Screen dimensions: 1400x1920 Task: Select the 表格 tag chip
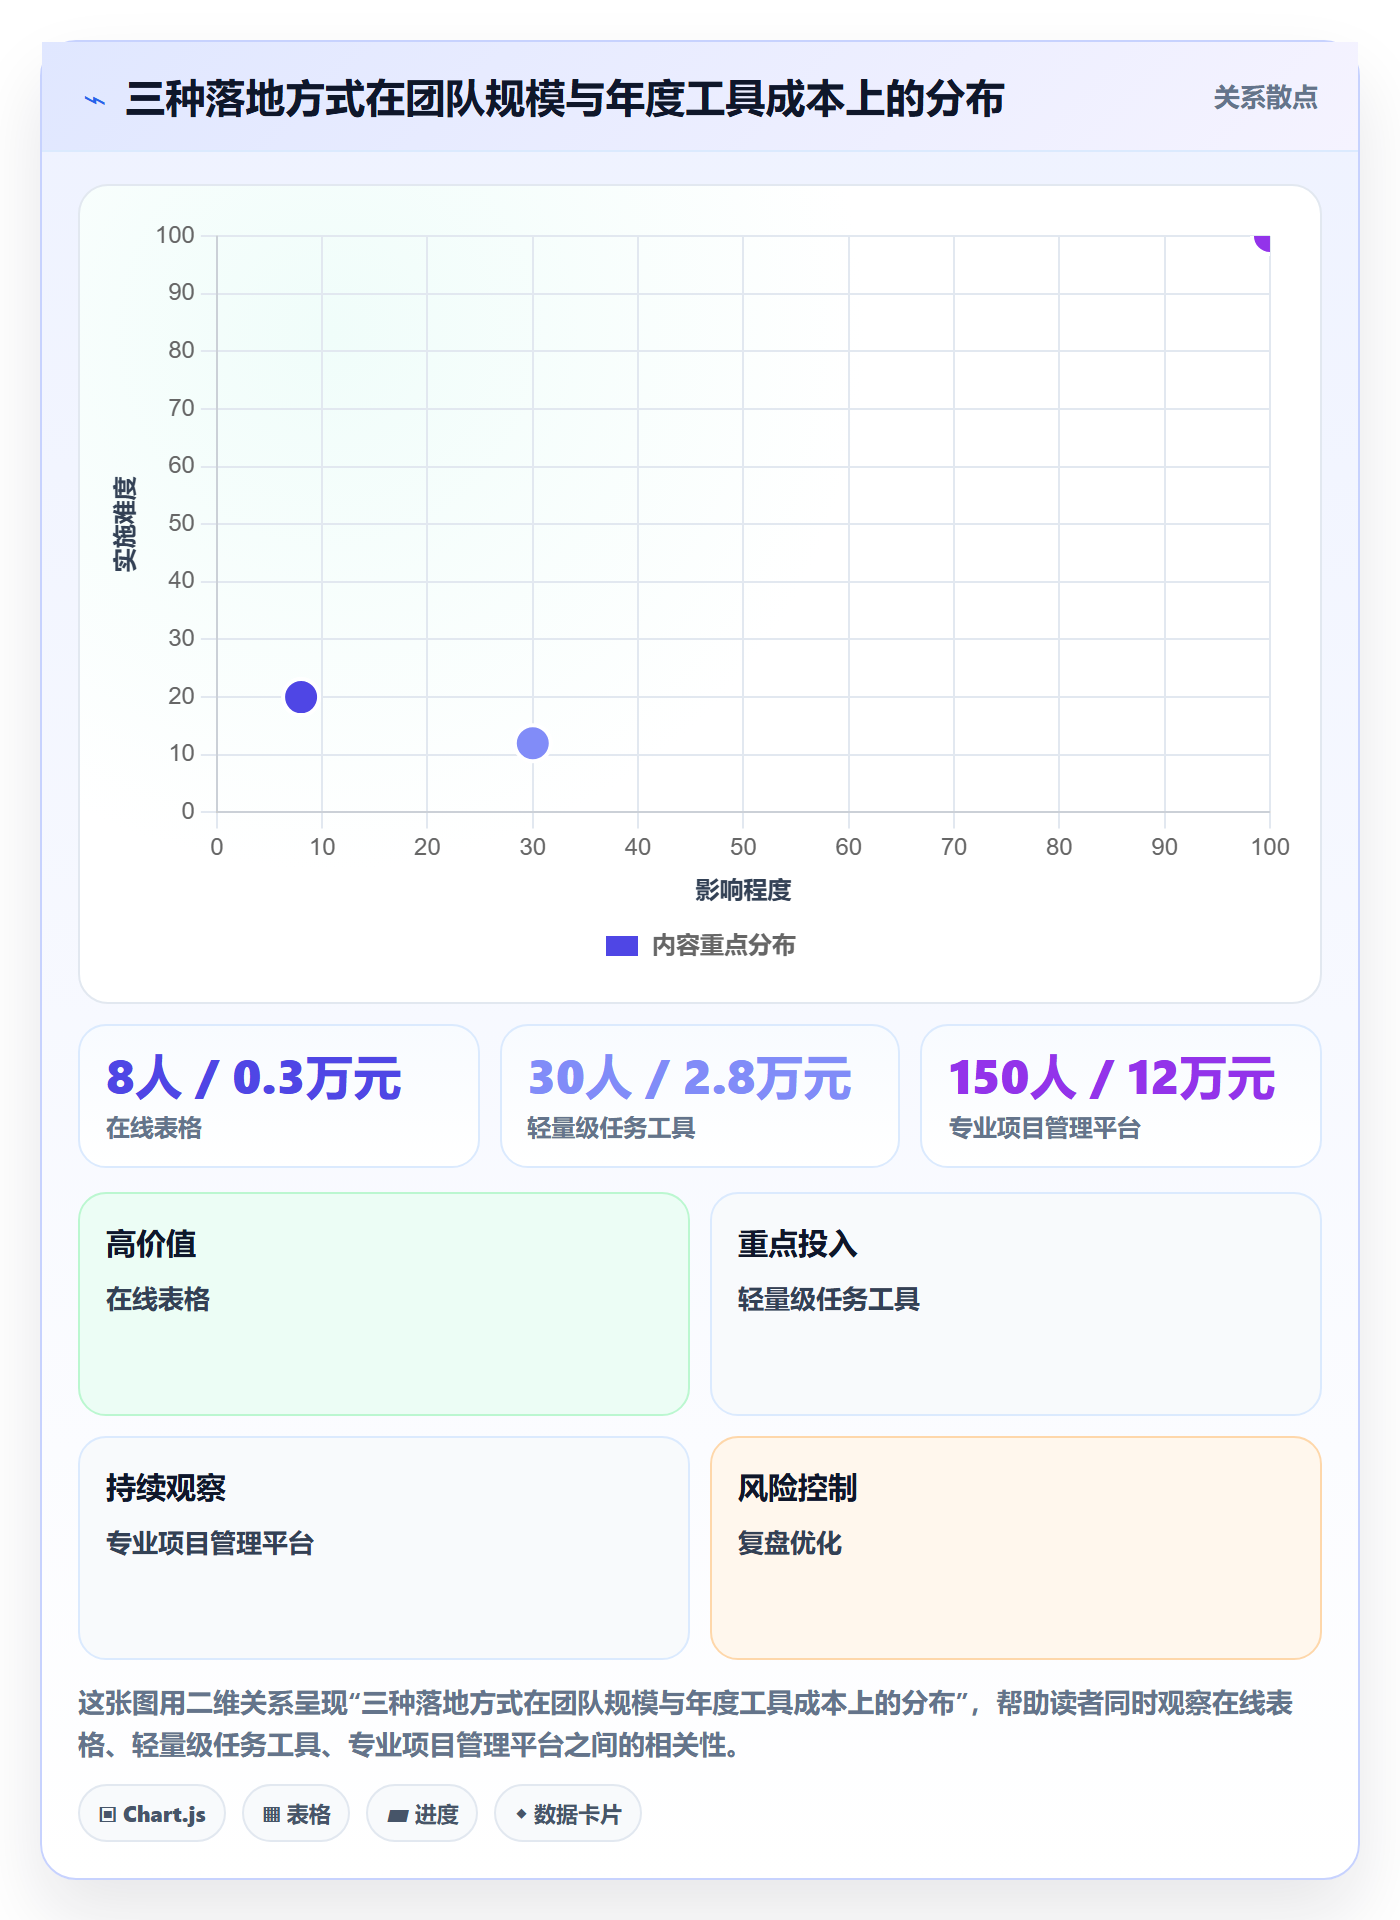(x=296, y=1814)
